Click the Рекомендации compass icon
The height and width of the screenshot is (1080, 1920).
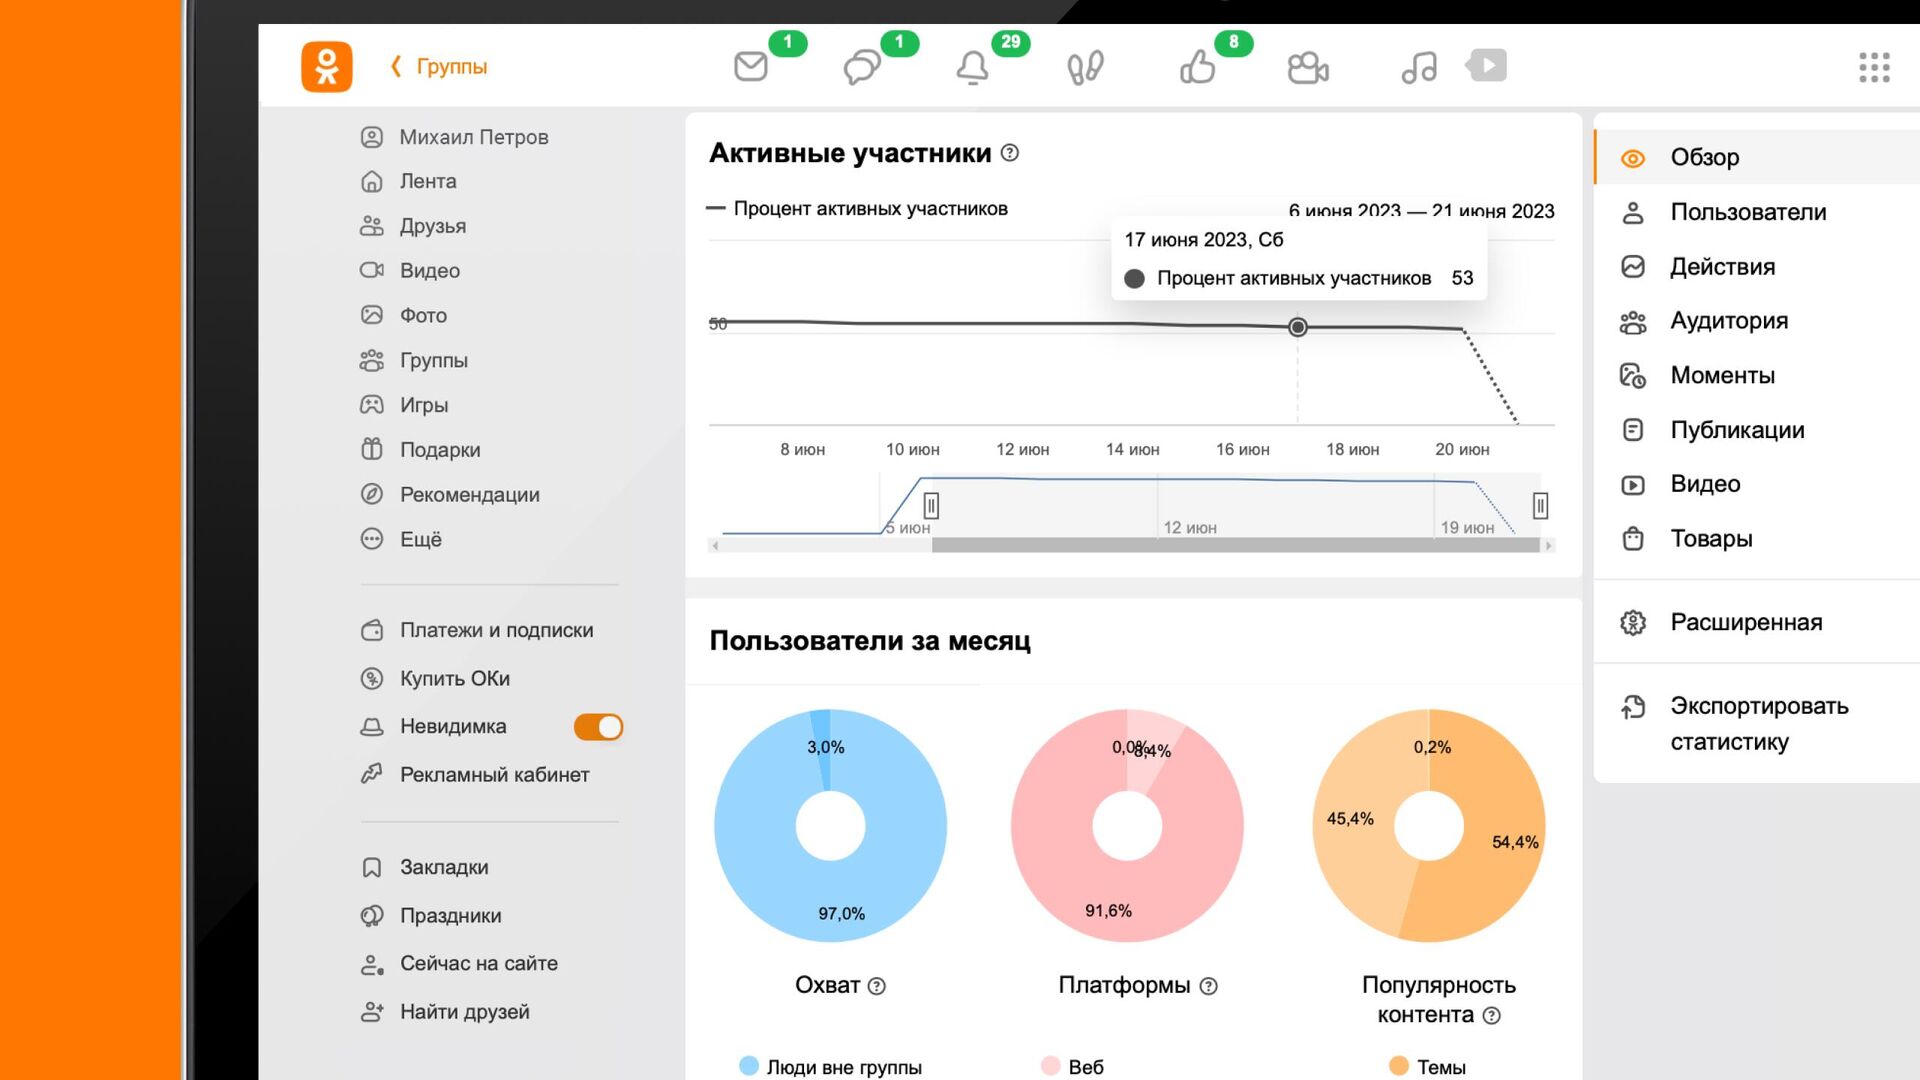click(x=372, y=495)
